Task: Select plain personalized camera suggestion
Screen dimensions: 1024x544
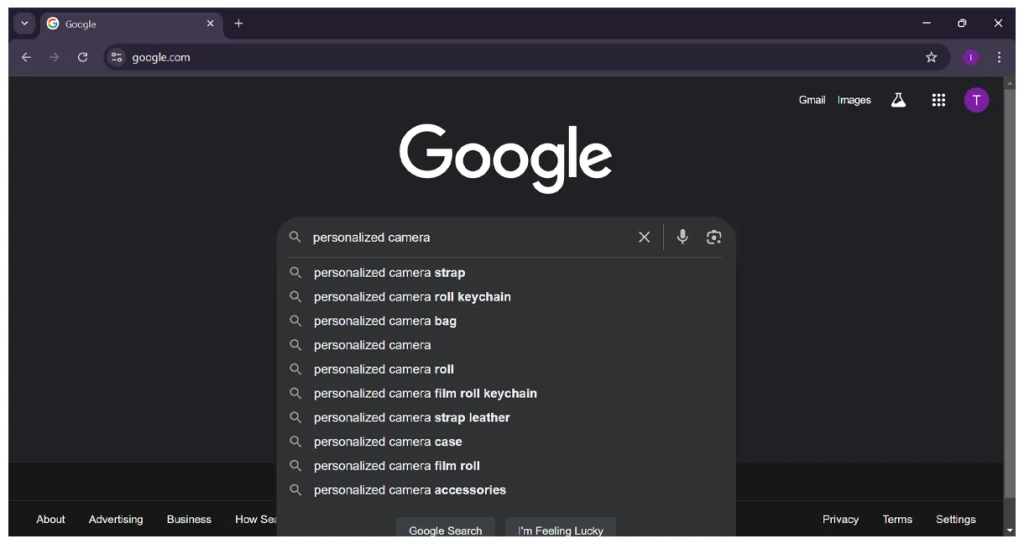Action: pos(506,345)
